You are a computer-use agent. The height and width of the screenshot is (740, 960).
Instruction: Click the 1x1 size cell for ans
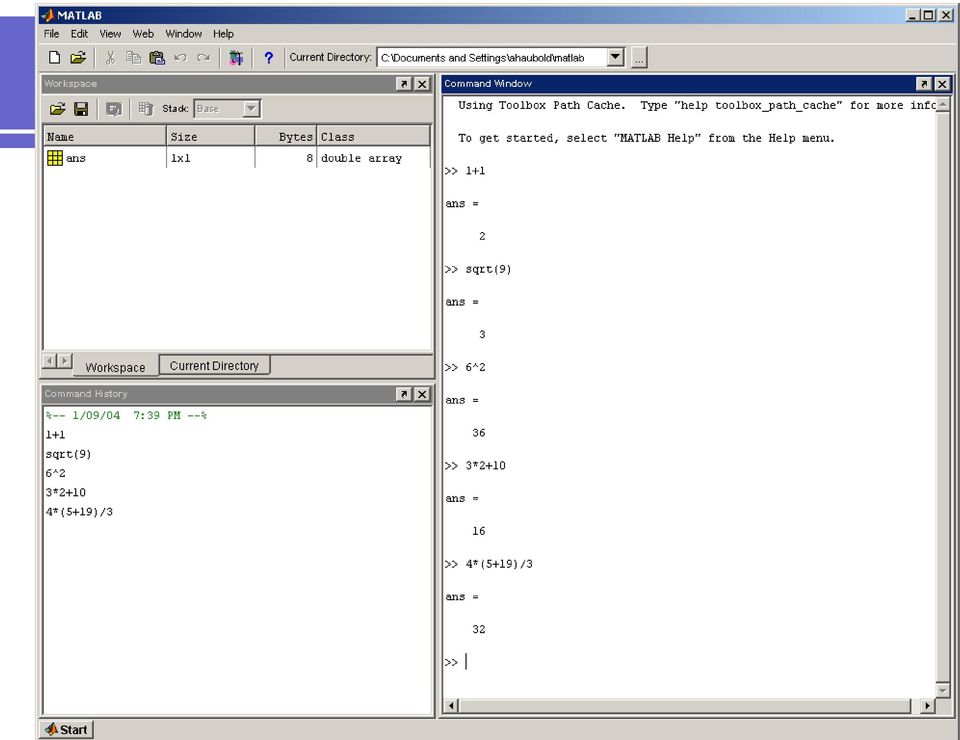tap(181, 158)
